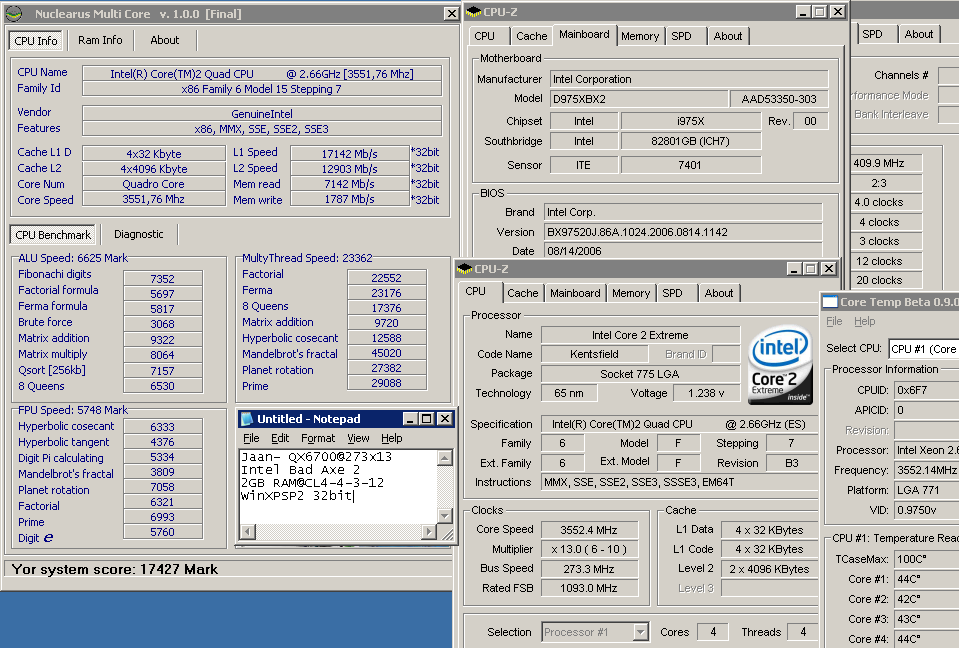This screenshot has height=648, width=959.
Task: Maximize the Untitled - Notepad window
Action: pyautogui.click(x=426, y=419)
